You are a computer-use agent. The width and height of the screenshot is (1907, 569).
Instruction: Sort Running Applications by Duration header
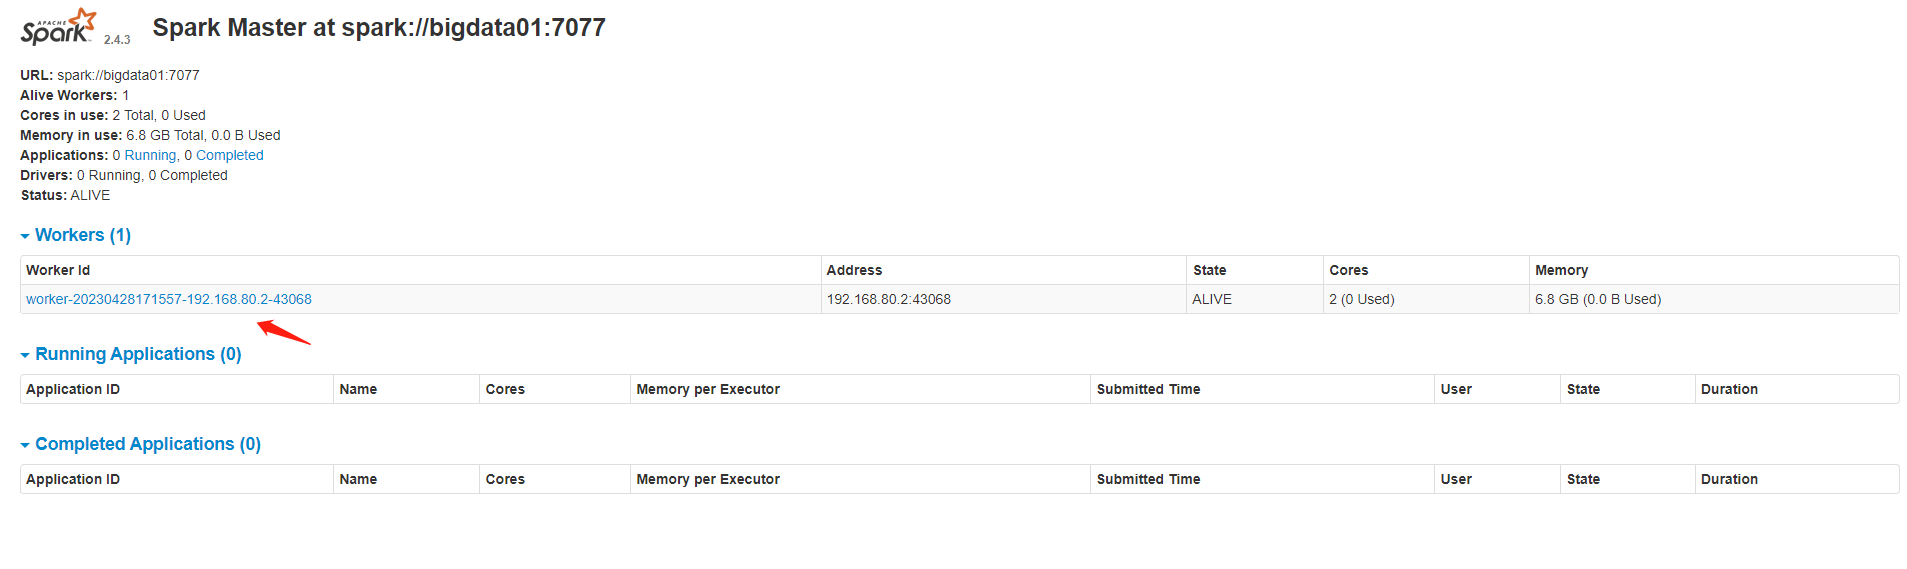[1729, 389]
